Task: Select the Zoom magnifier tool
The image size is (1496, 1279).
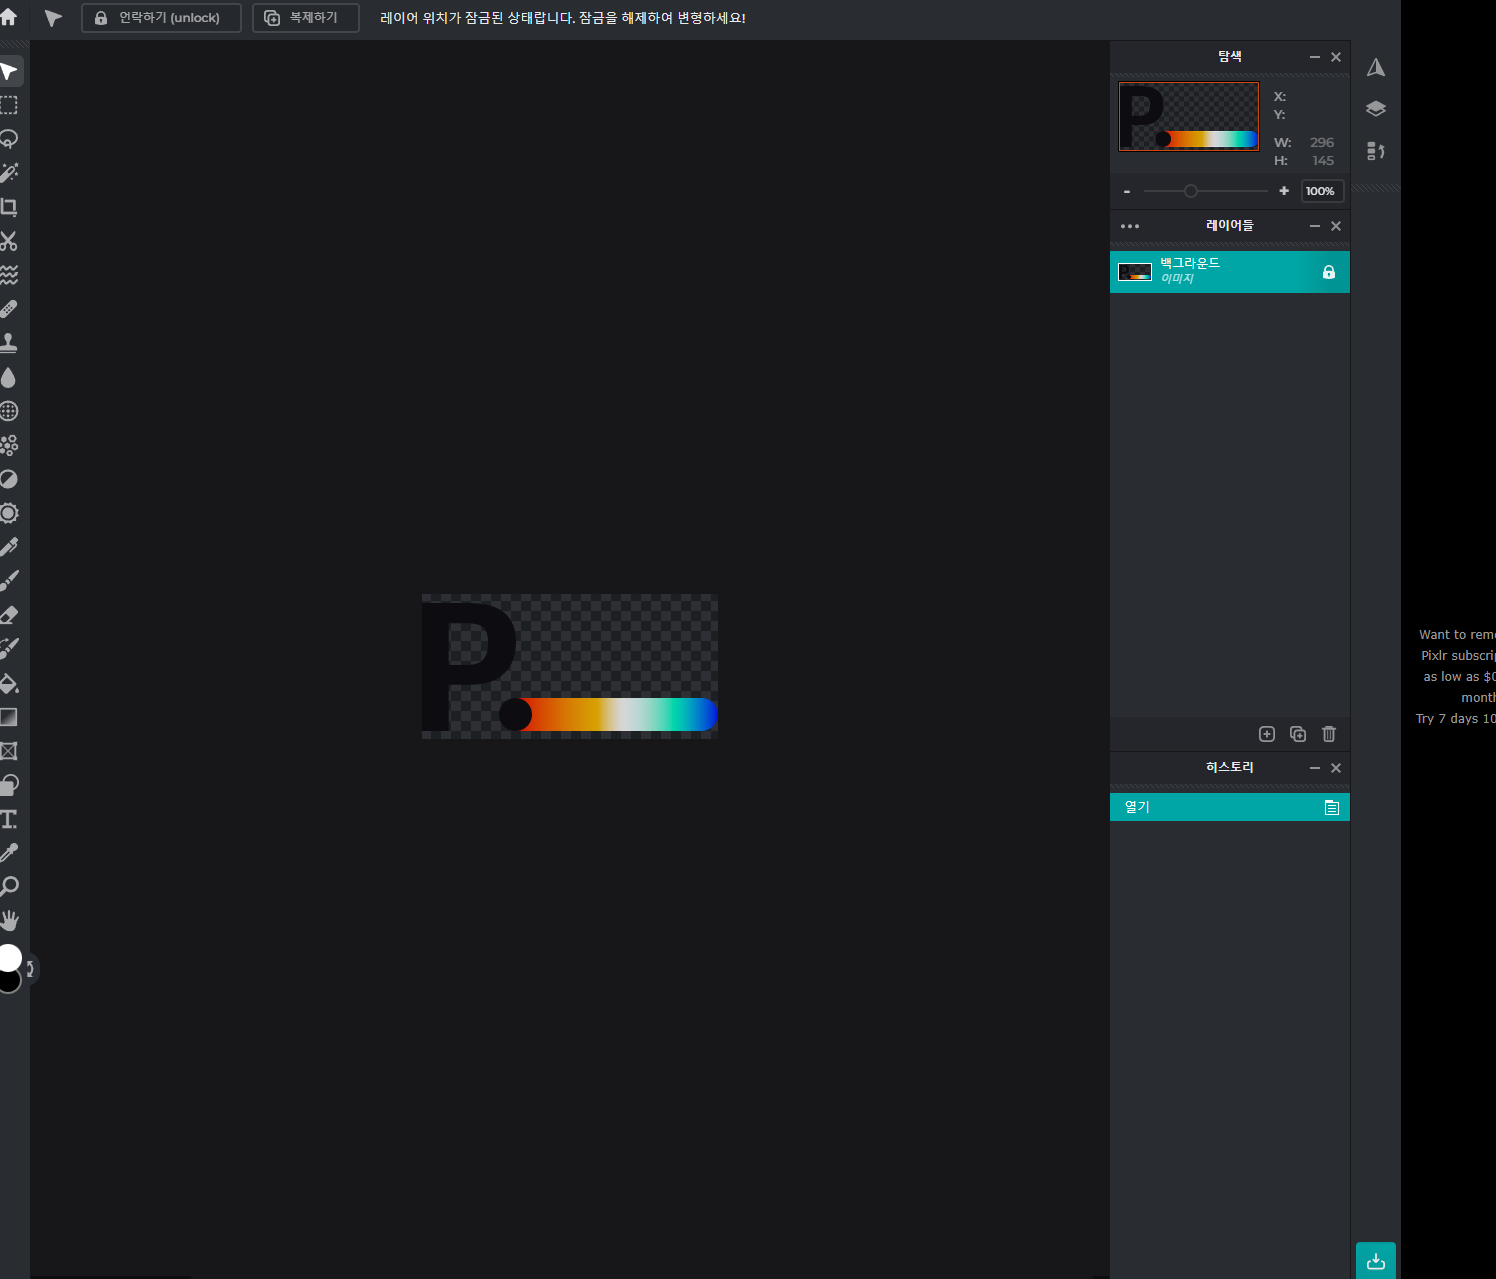Action: pyautogui.click(x=9, y=887)
